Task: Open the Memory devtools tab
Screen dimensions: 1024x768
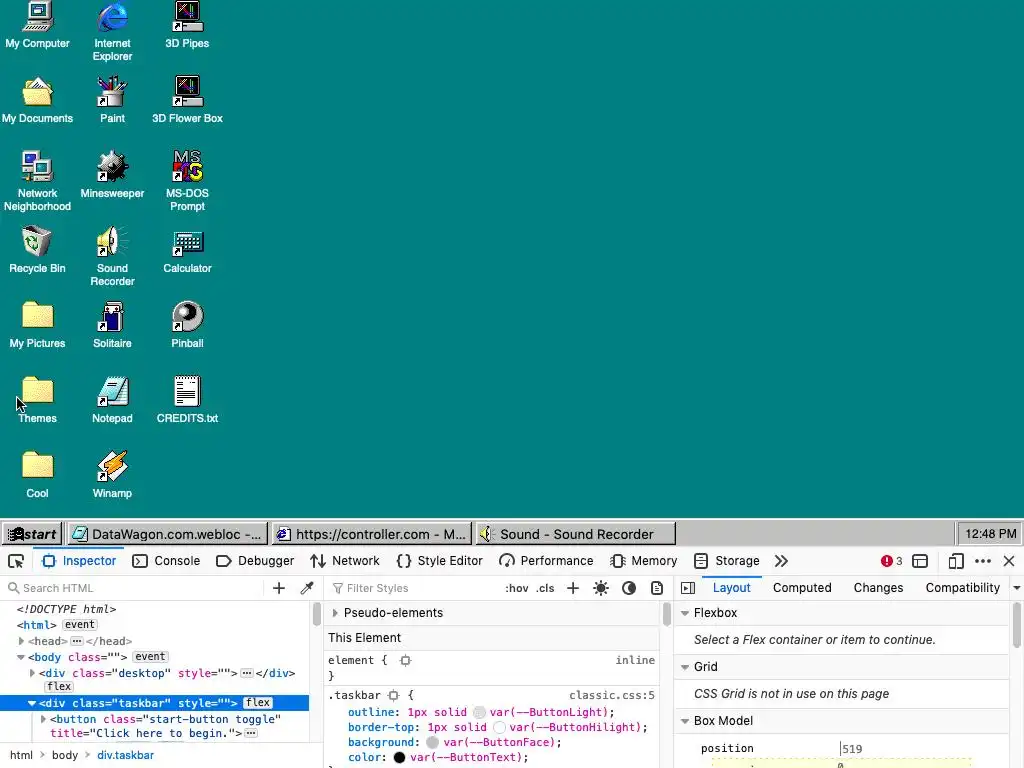Action: [643, 561]
